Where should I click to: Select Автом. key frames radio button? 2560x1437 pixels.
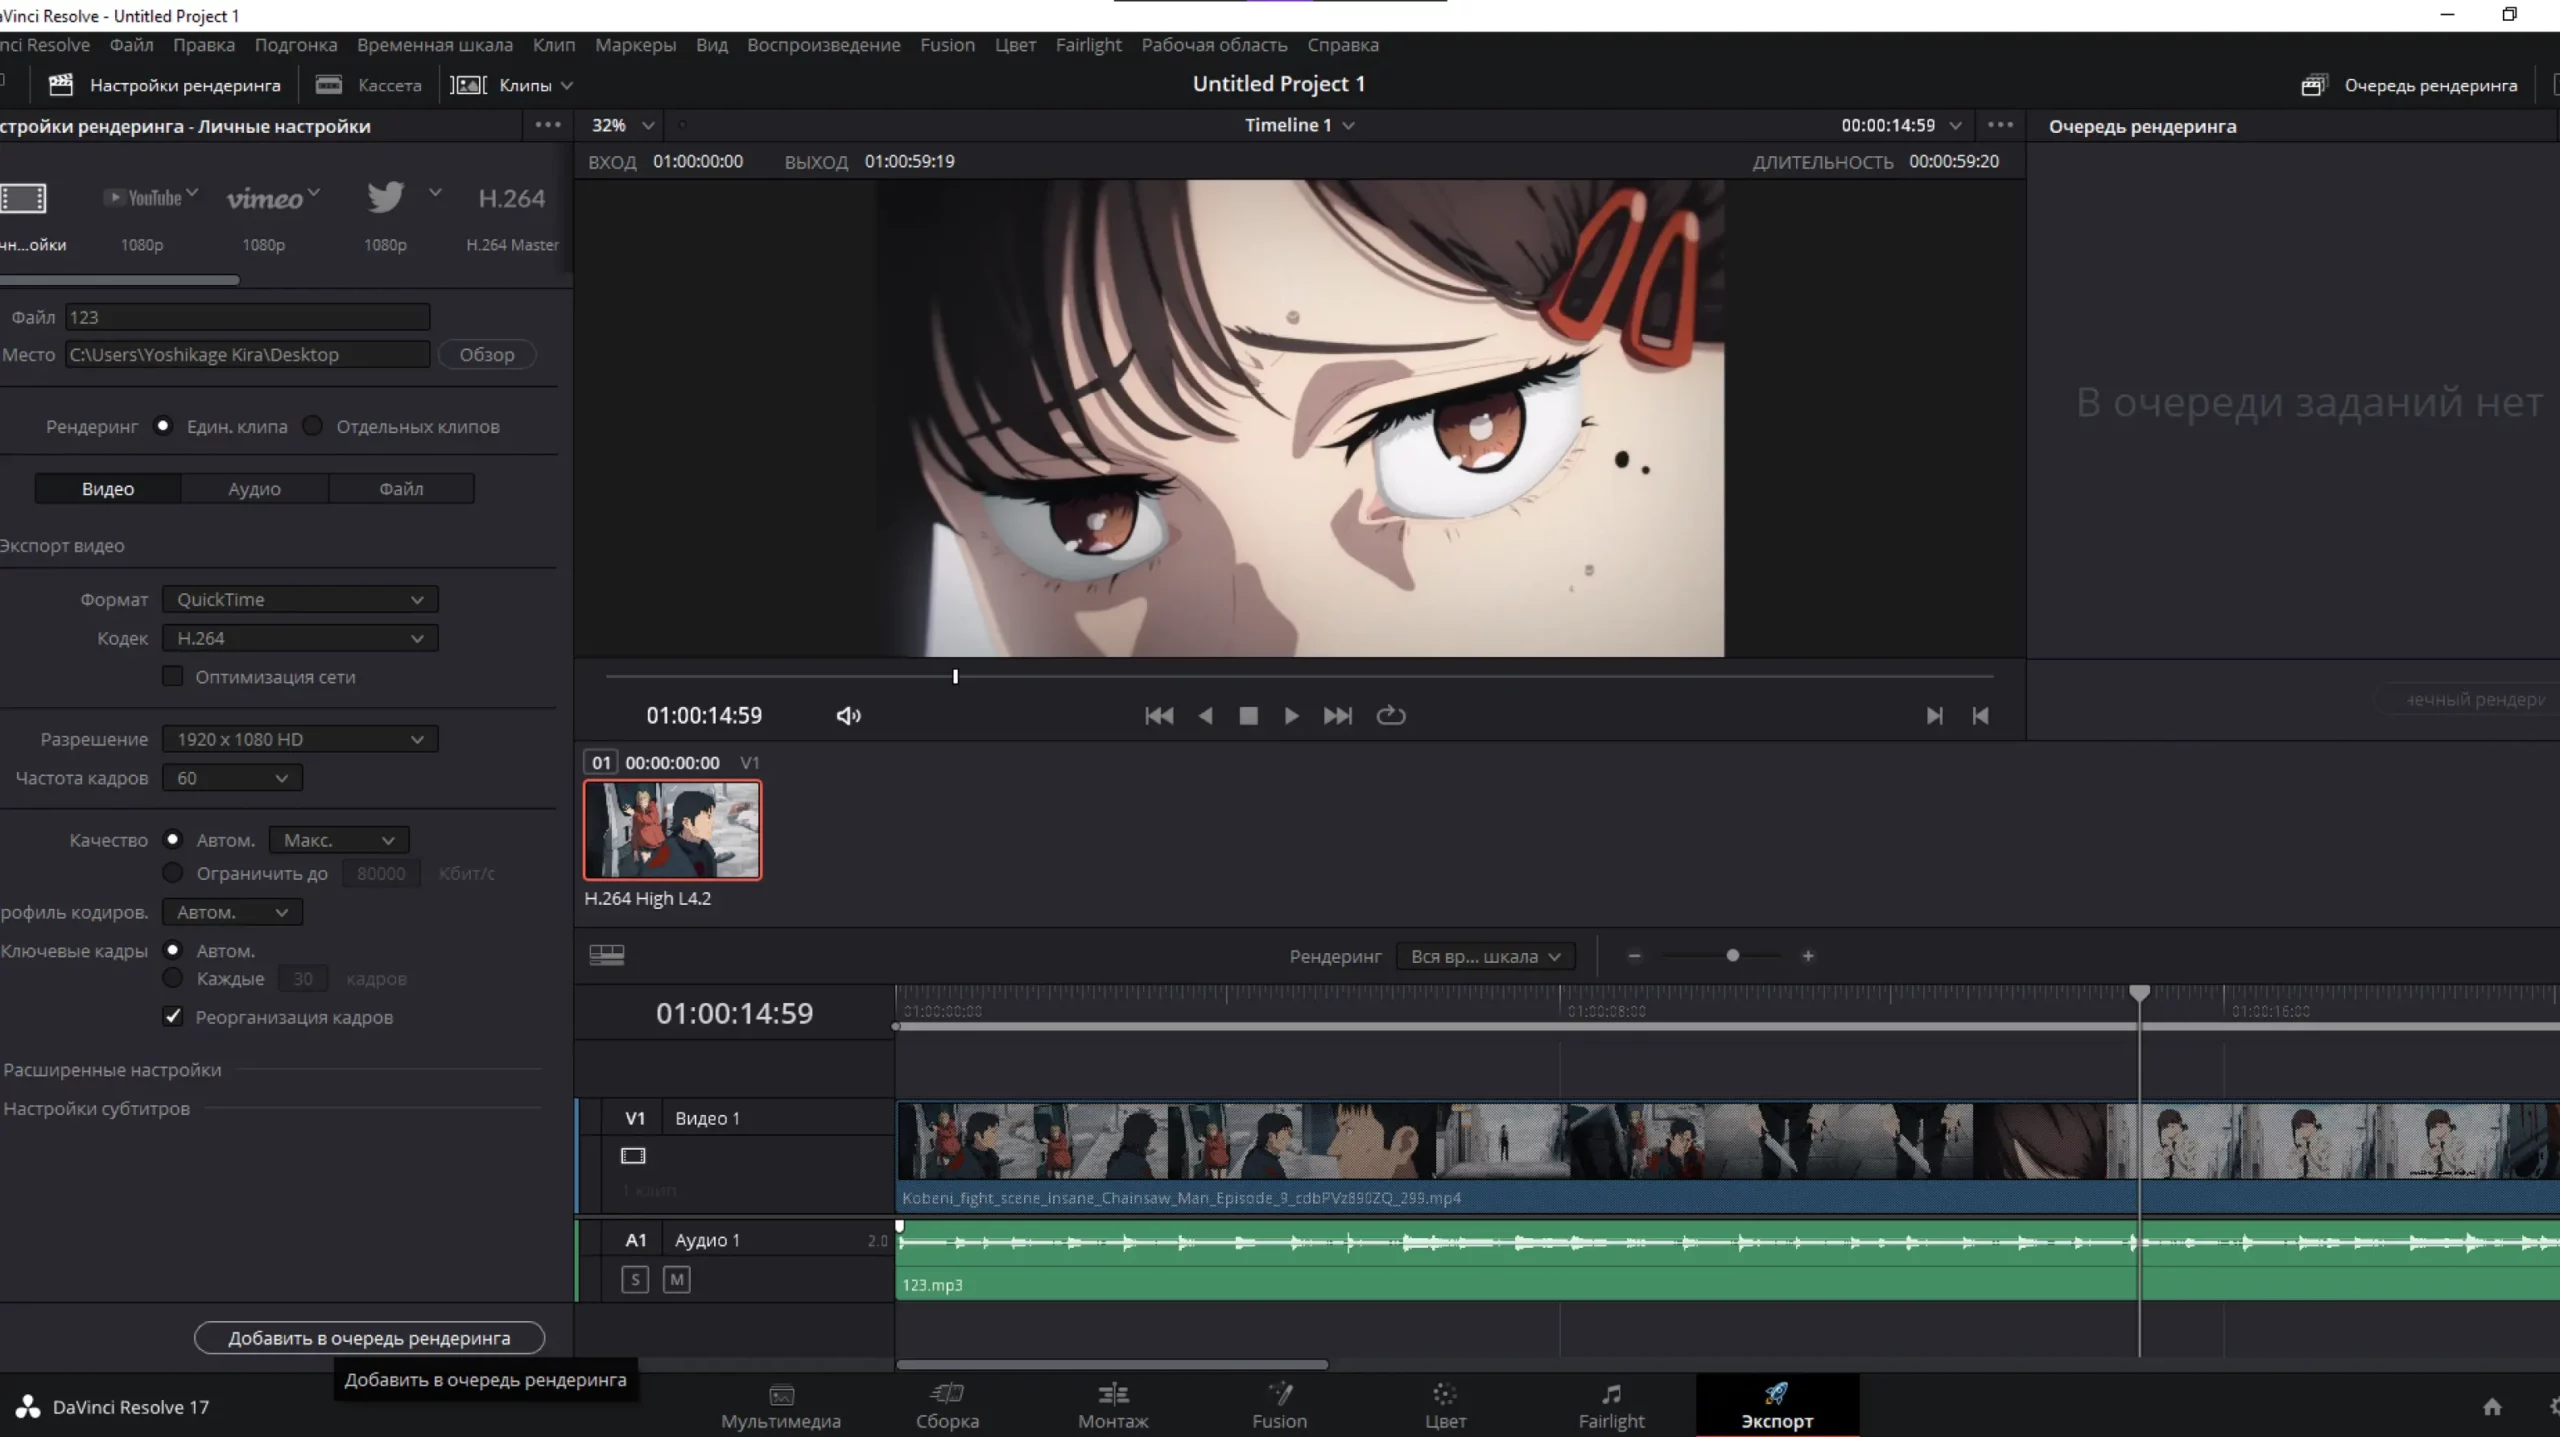click(x=173, y=950)
